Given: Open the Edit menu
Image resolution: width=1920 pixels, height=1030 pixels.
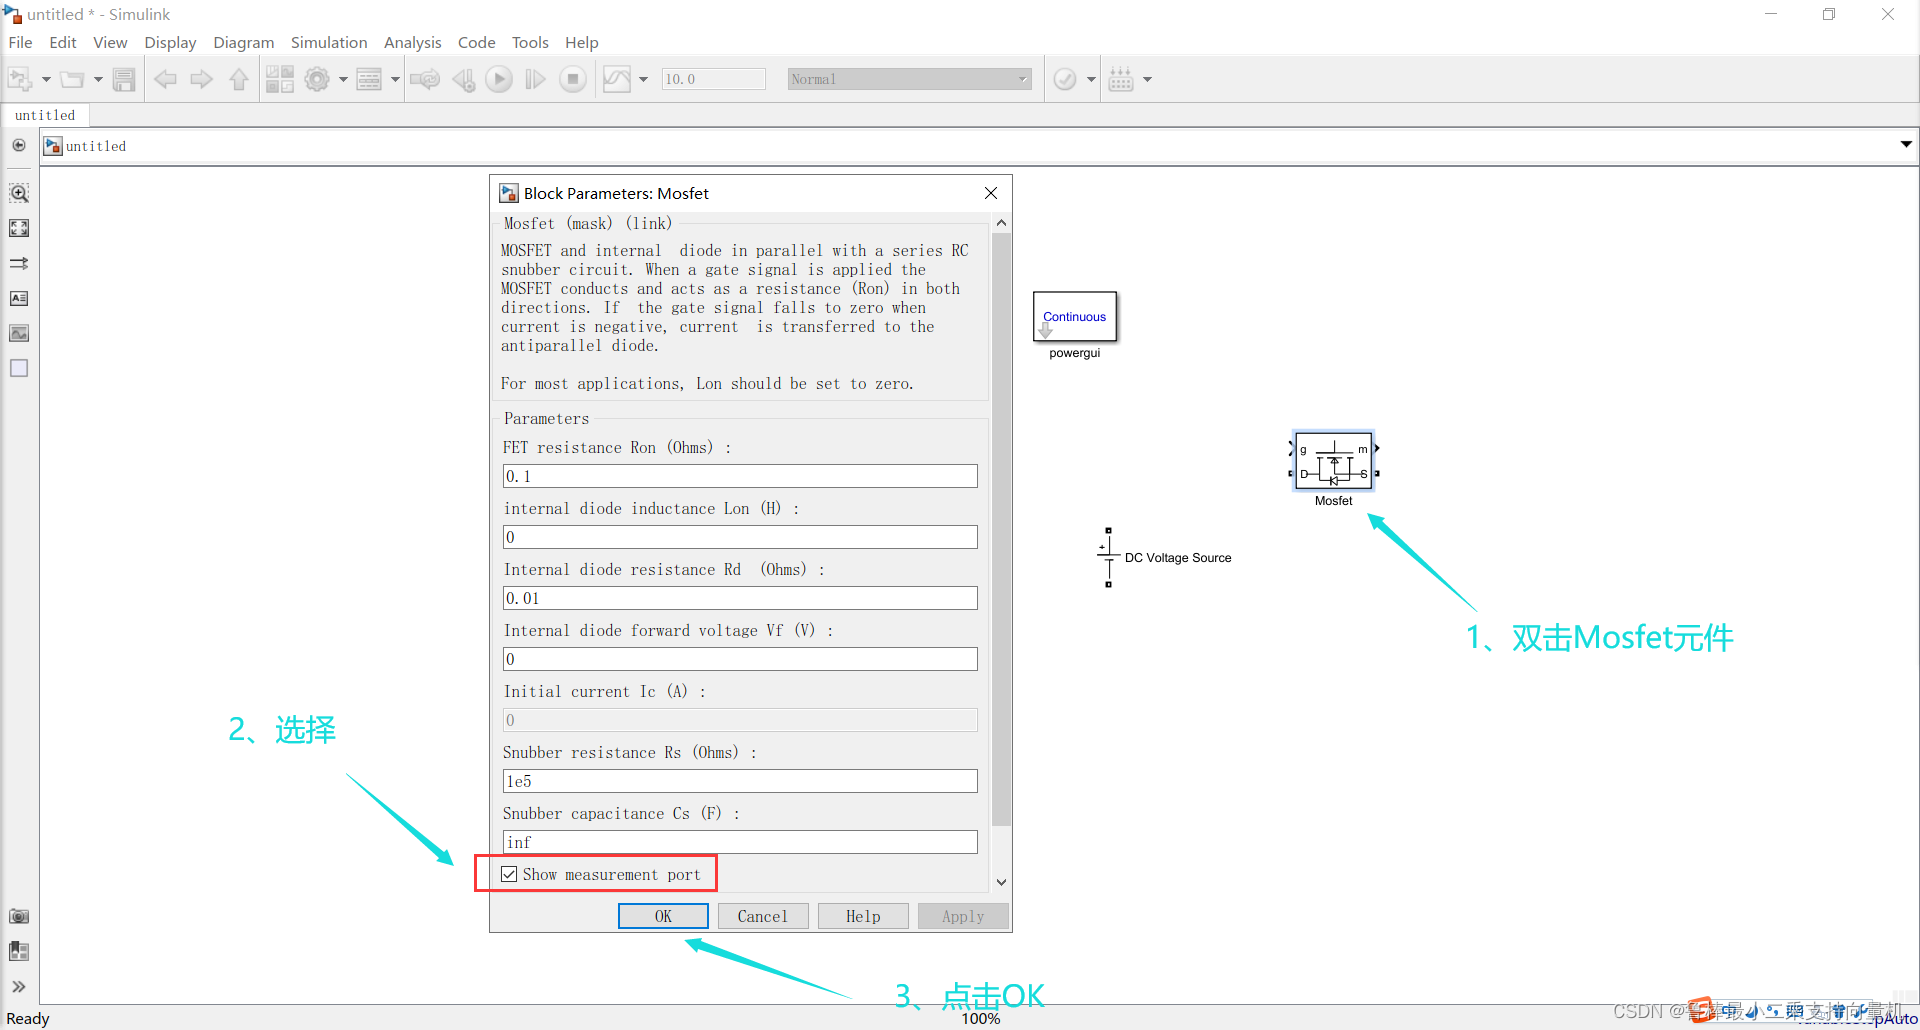Looking at the screenshot, I should point(63,42).
